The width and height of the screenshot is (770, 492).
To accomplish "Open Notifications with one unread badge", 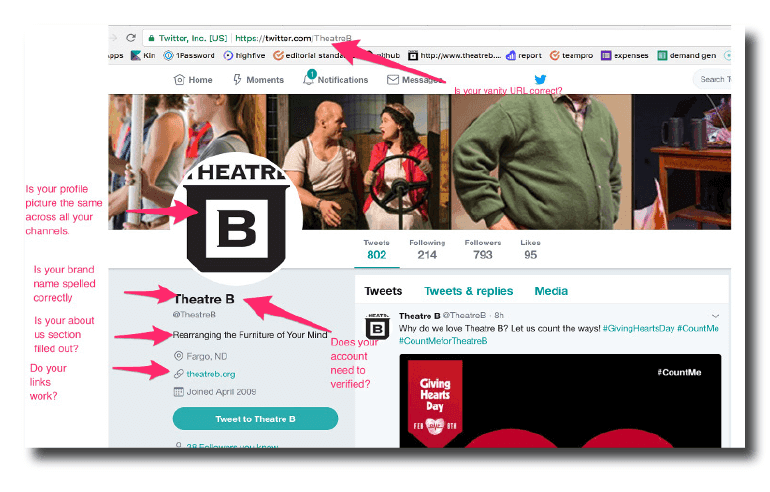I will pos(335,79).
